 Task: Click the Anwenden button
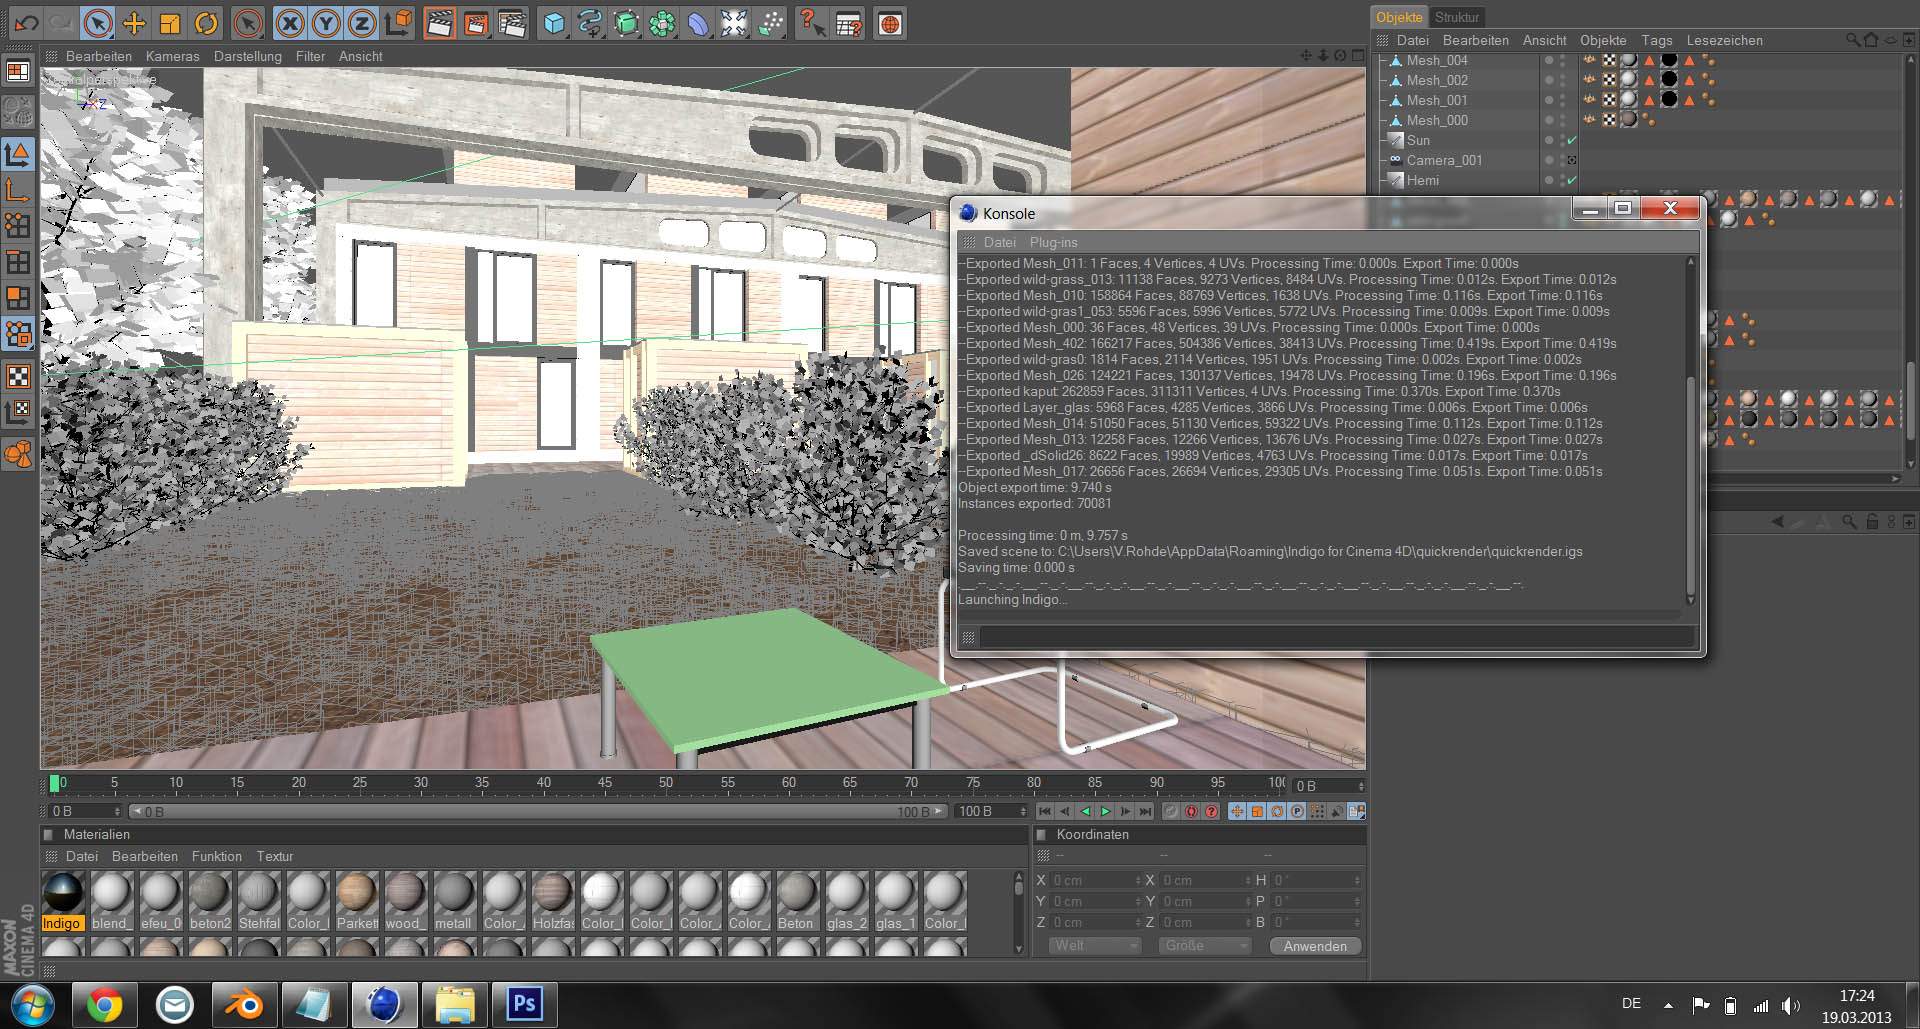1315,946
